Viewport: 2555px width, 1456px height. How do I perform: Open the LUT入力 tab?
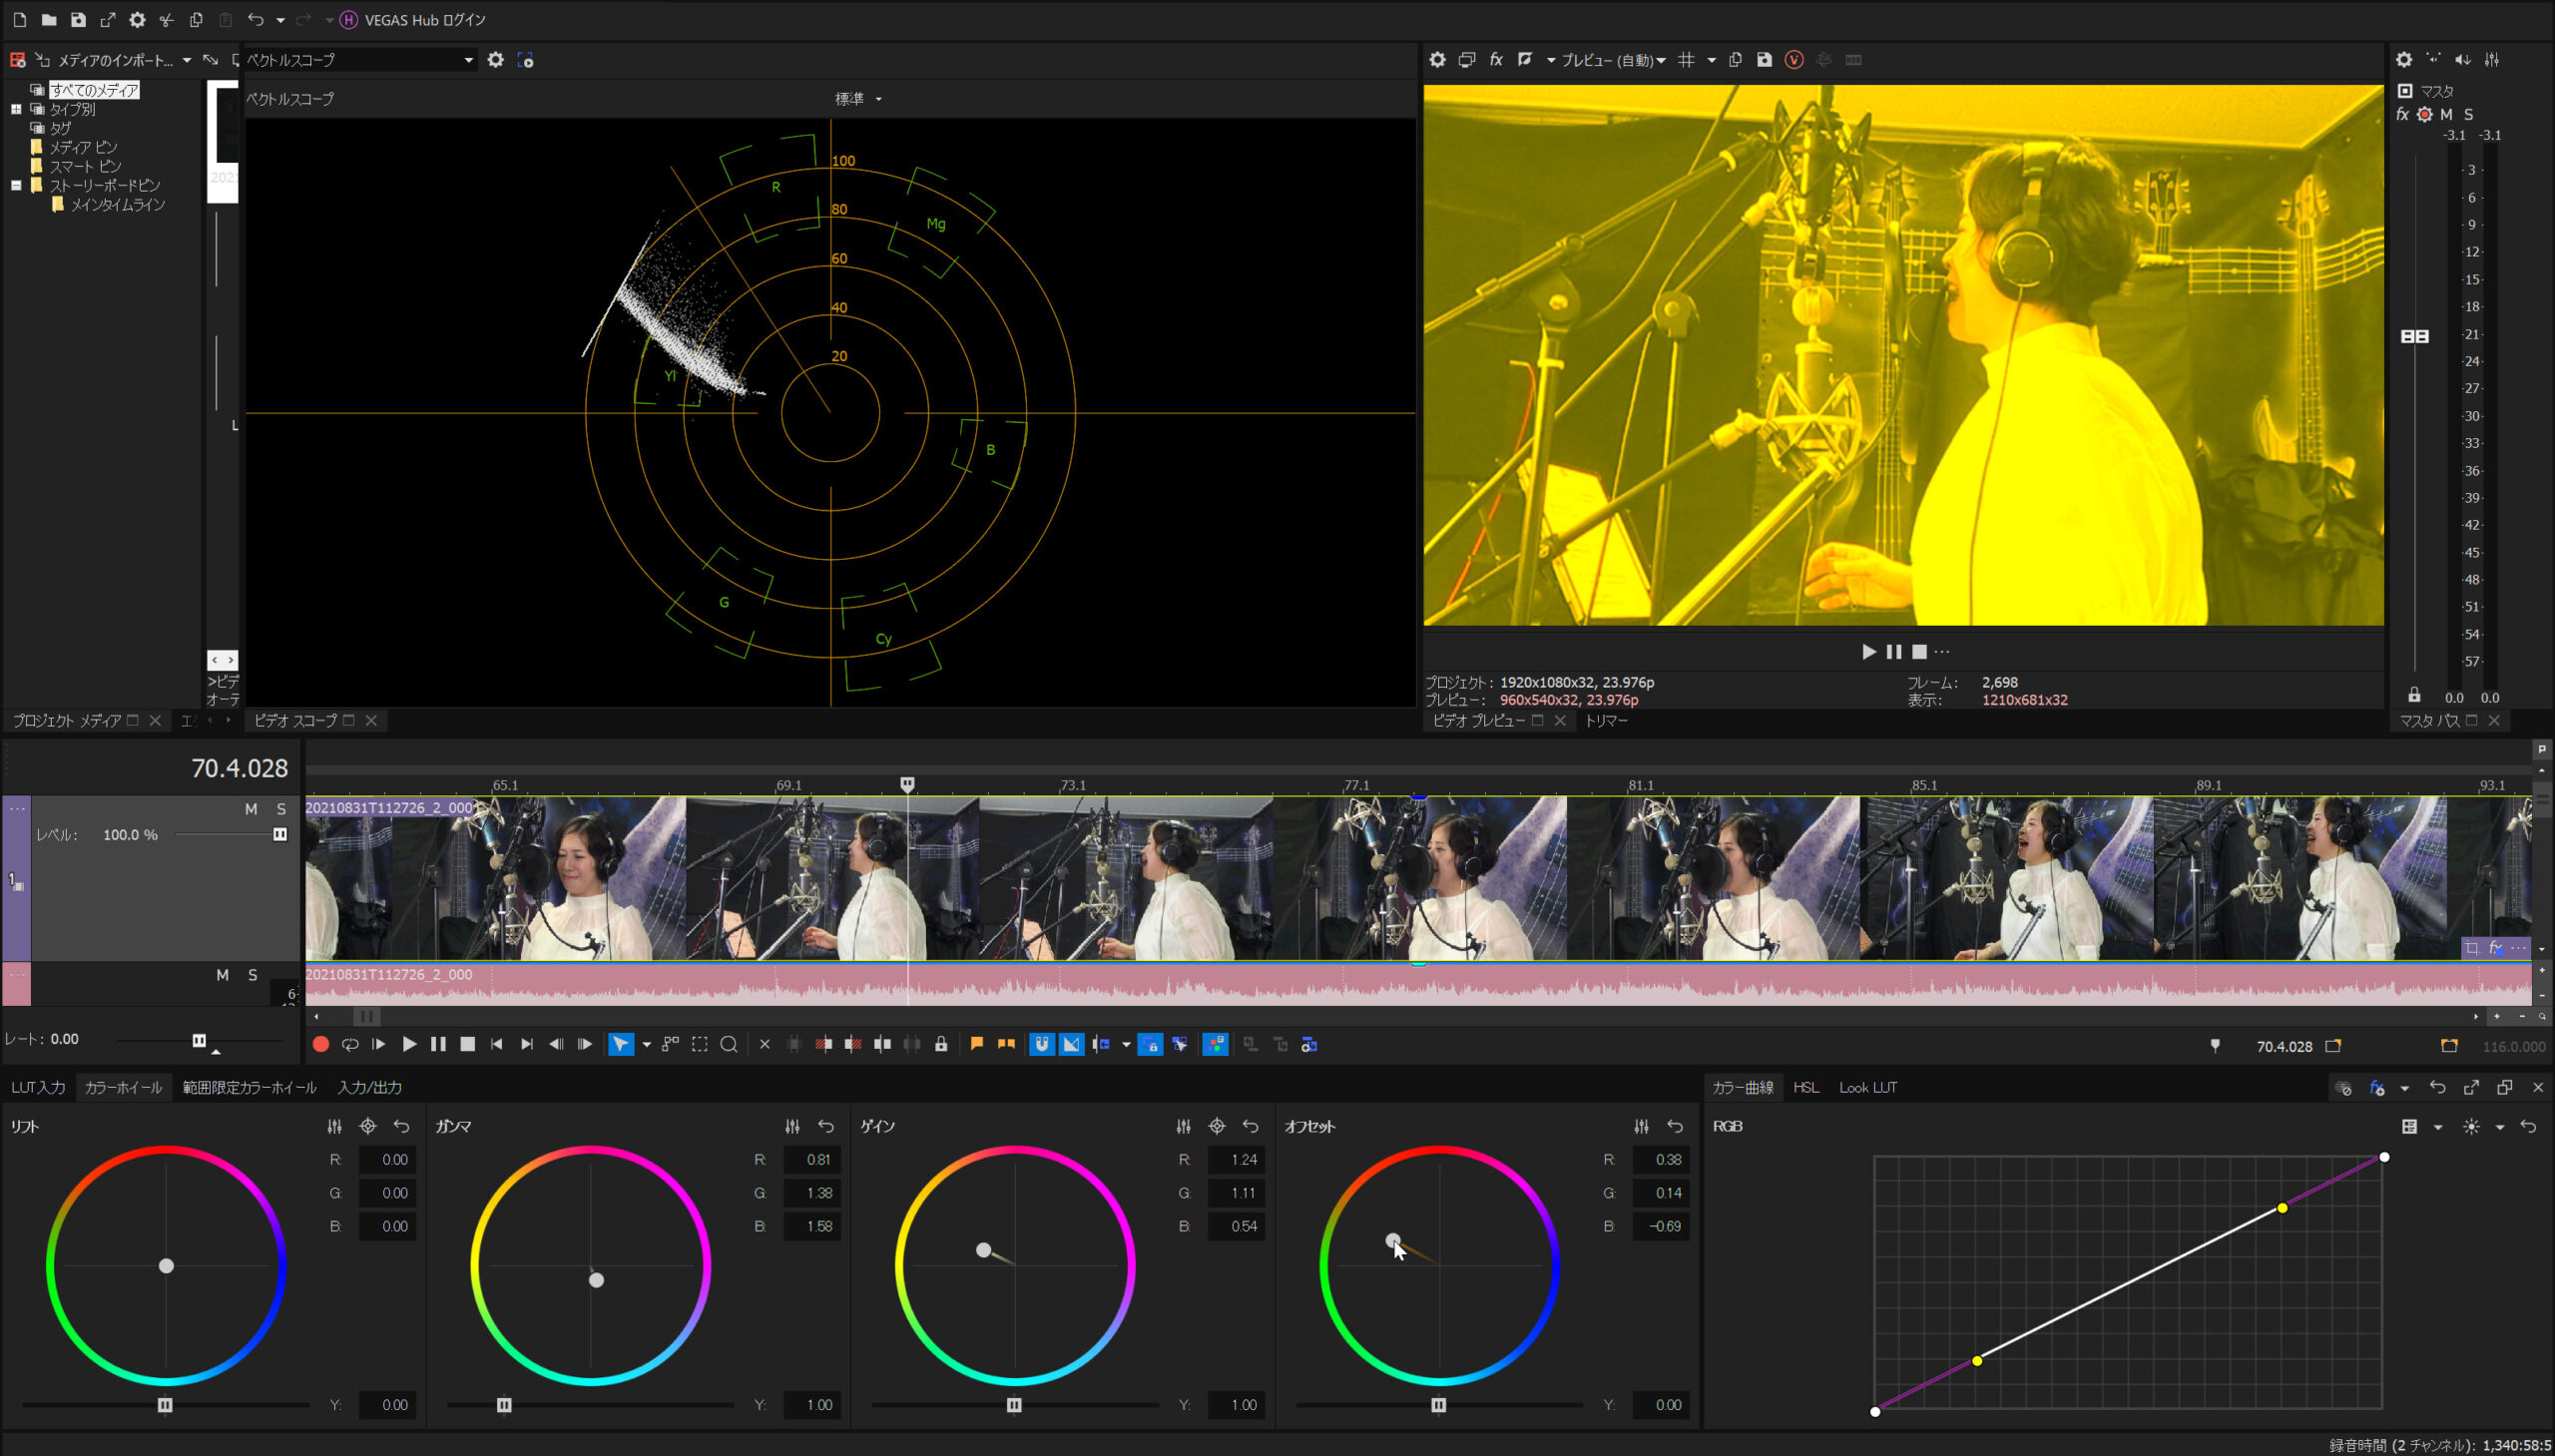click(38, 1087)
